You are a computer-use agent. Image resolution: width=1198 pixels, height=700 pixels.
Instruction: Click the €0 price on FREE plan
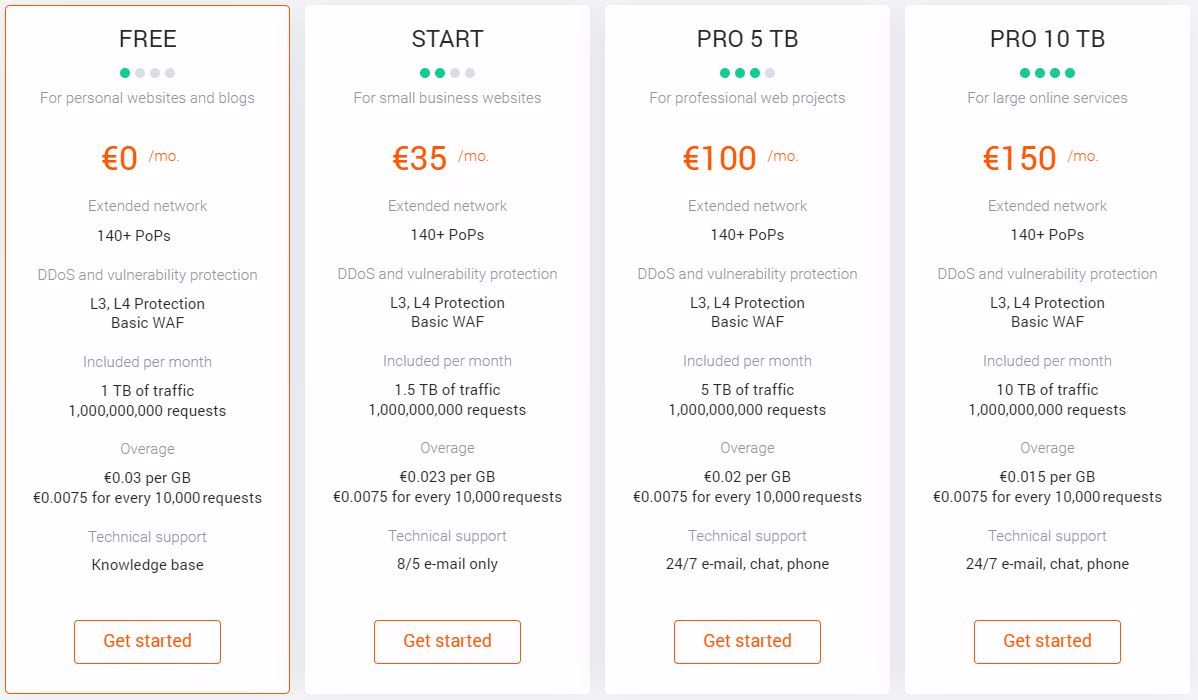pos(120,158)
